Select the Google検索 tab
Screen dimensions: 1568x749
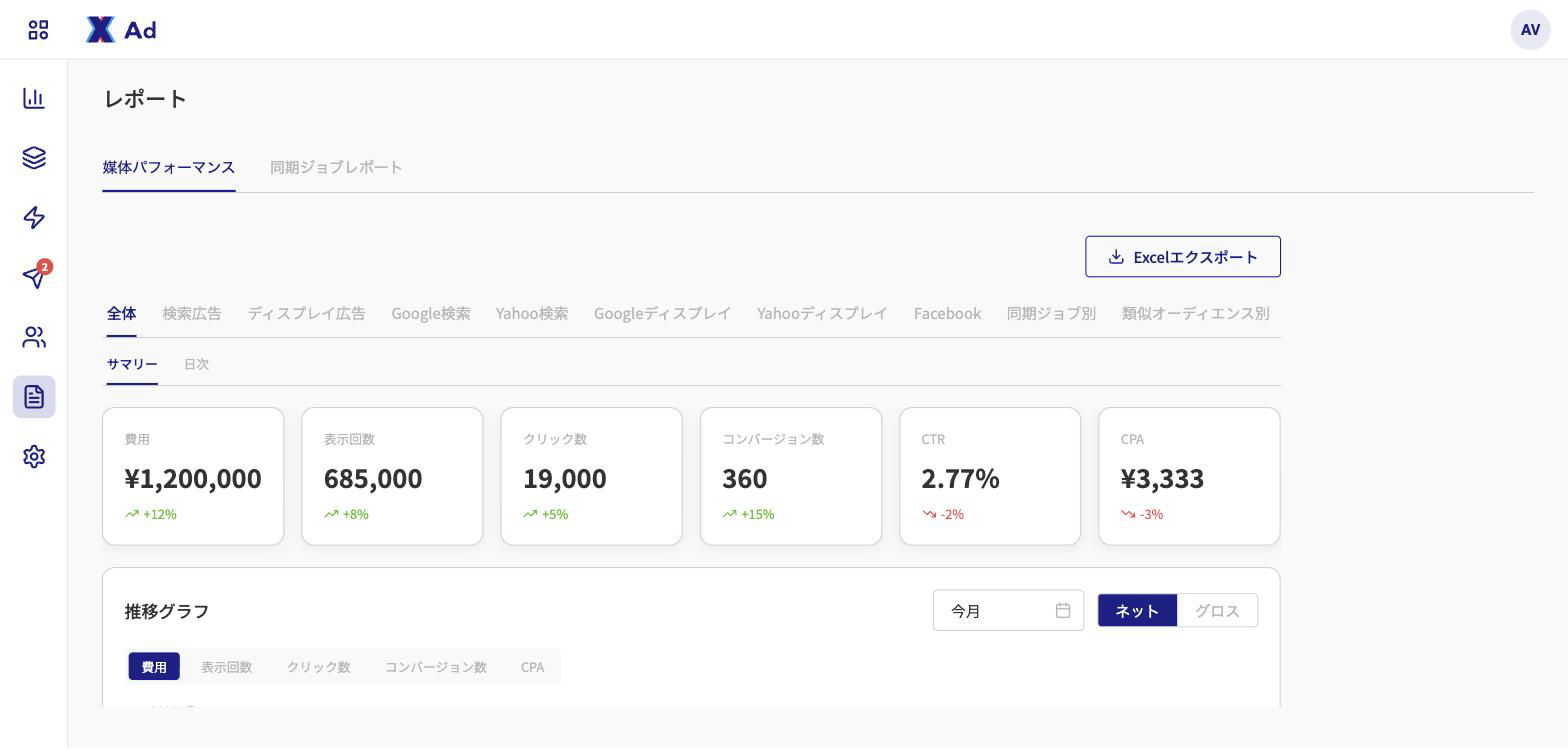(x=431, y=313)
